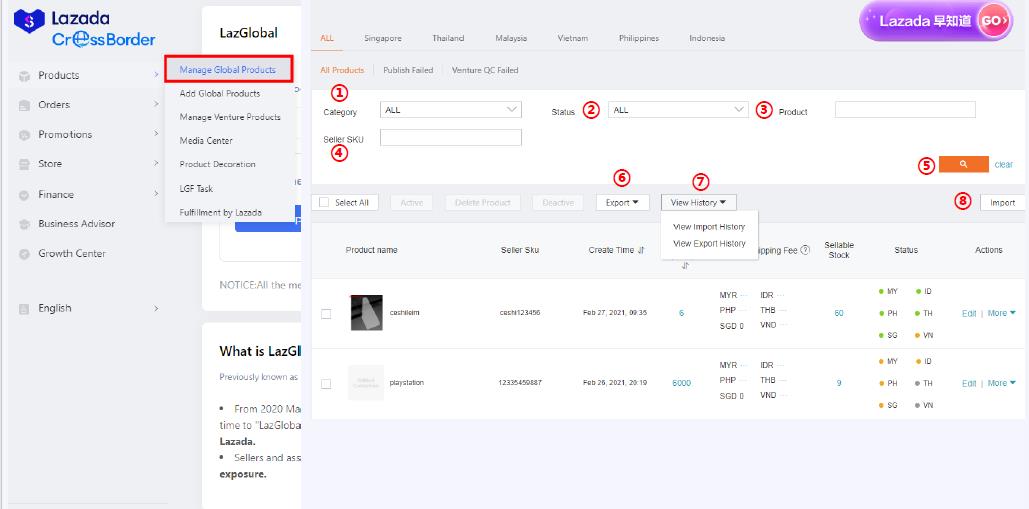Image resolution: width=1029 pixels, height=509 pixels.
Task: Switch to the Malaysia tab
Action: coord(511,38)
